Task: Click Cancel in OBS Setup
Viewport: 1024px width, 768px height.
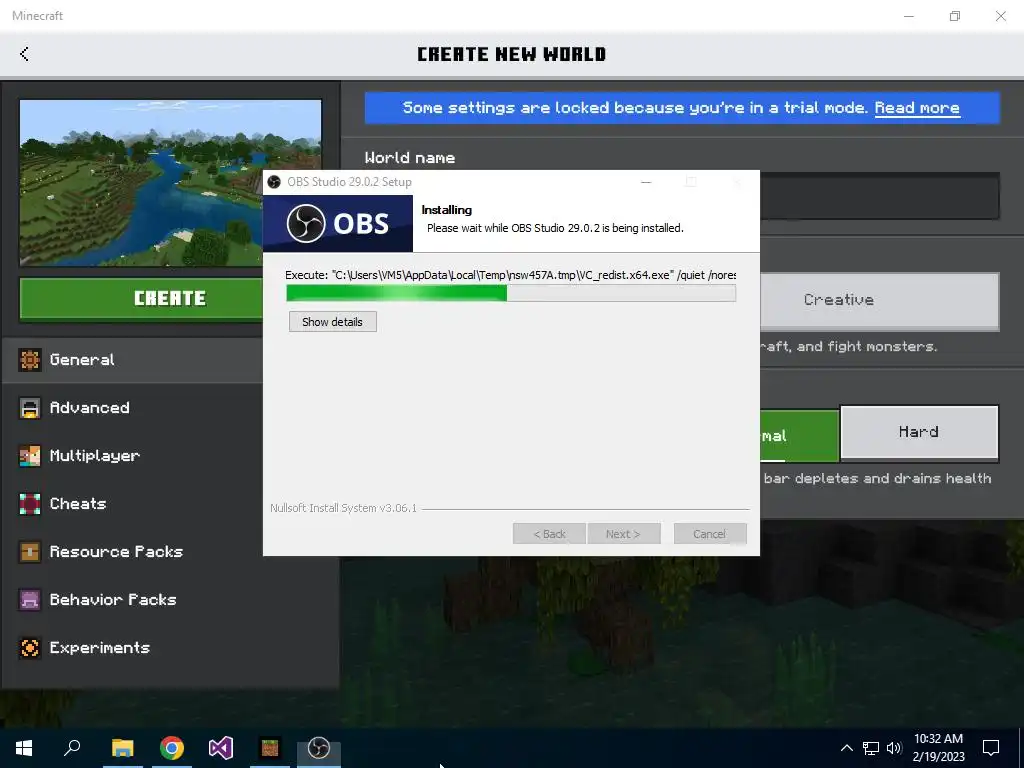Action: 710,534
